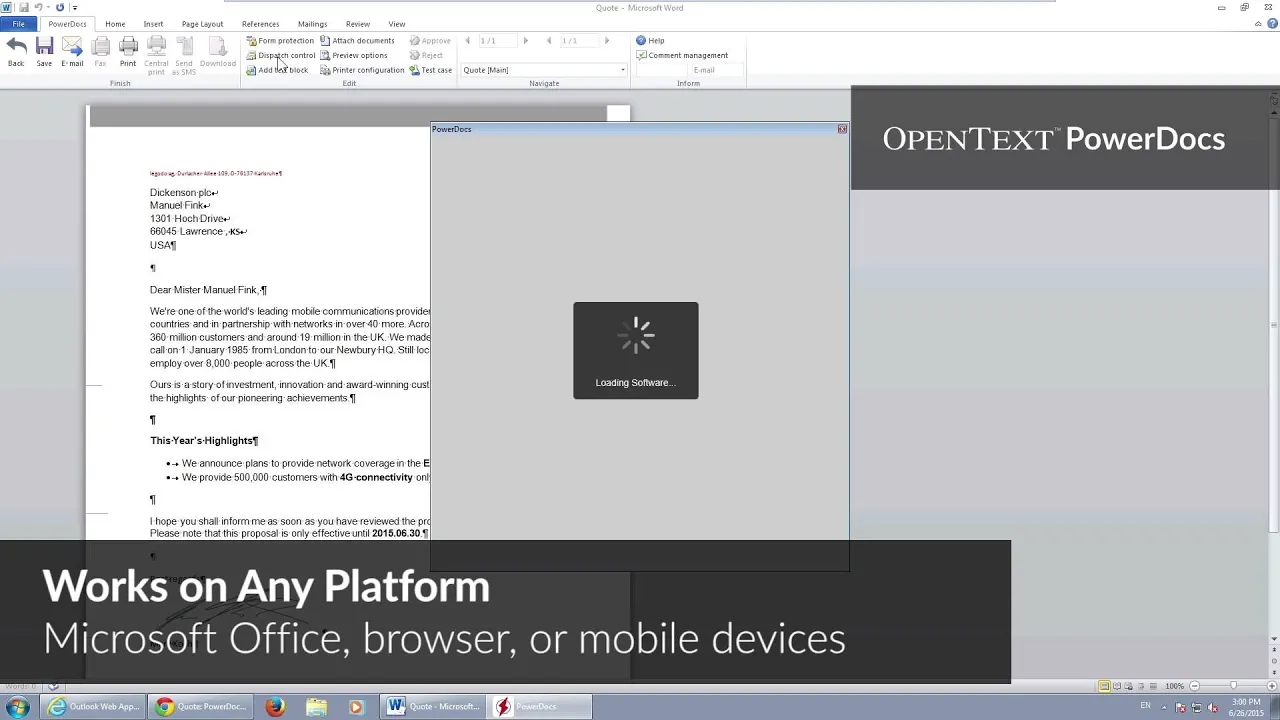Open the File tab

click(x=18, y=24)
